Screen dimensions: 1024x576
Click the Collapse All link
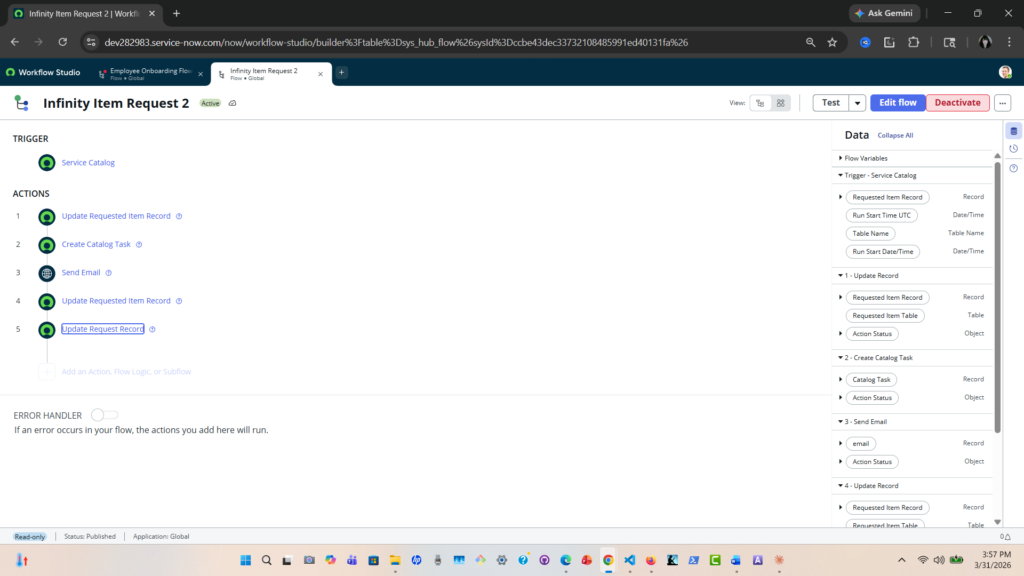[x=895, y=135]
